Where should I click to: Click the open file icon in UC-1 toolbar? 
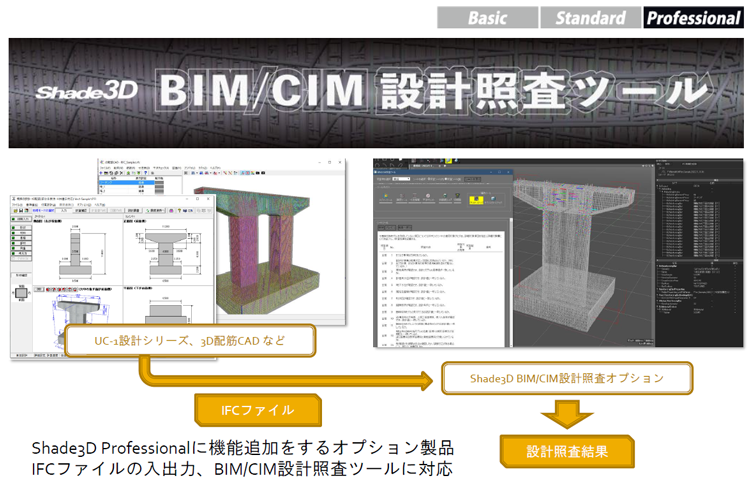coord(15,211)
